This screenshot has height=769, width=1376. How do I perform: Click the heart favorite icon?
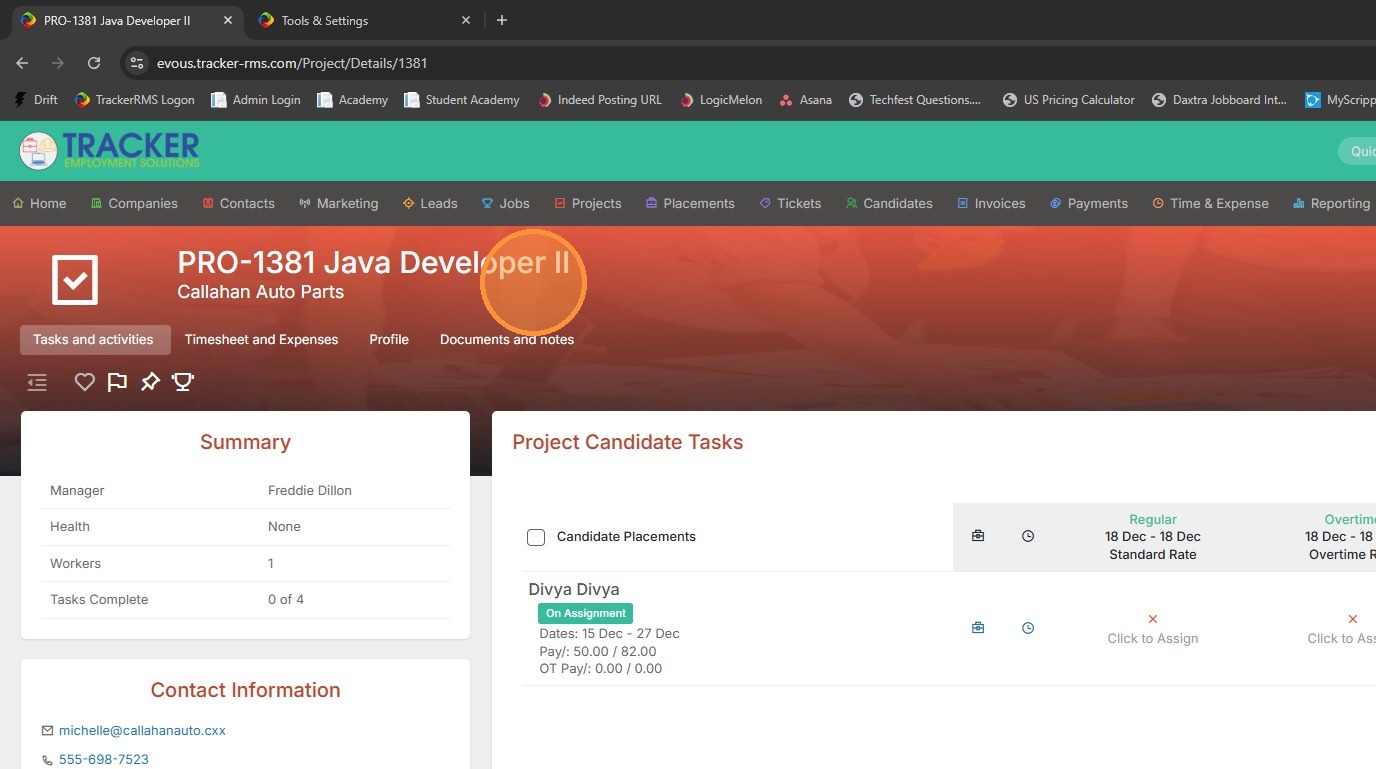pyautogui.click(x=85, y=381)
